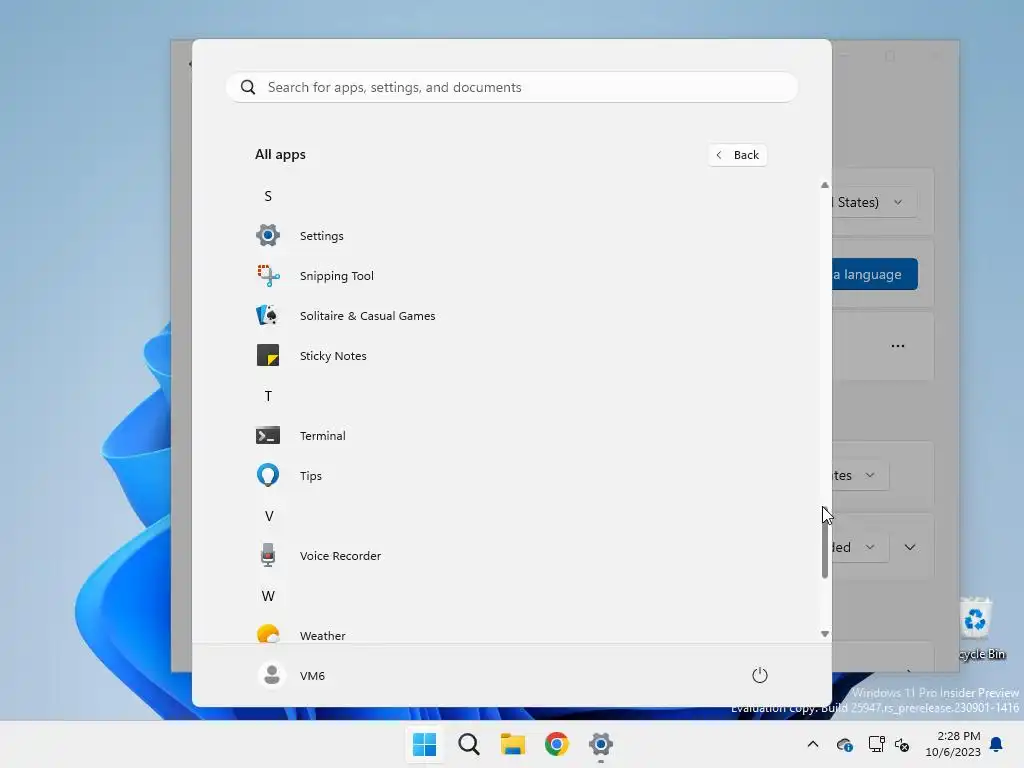Screen dimensions: 1024x768
Task: Click the VM6 account name
Action: click(x=312, y=676)
